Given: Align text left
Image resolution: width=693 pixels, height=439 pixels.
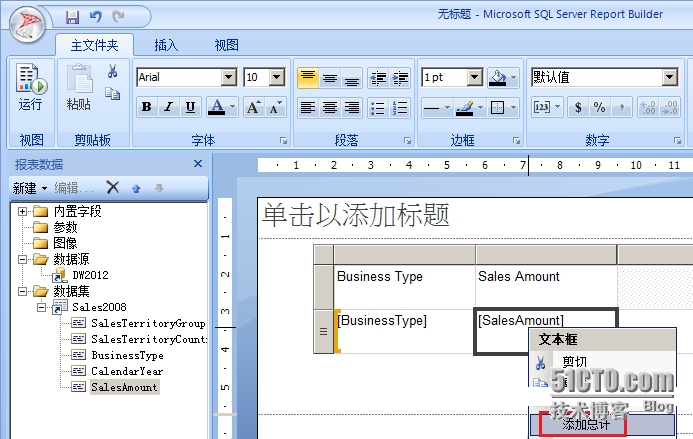Looking at the screenshot, I should (308, 107).
